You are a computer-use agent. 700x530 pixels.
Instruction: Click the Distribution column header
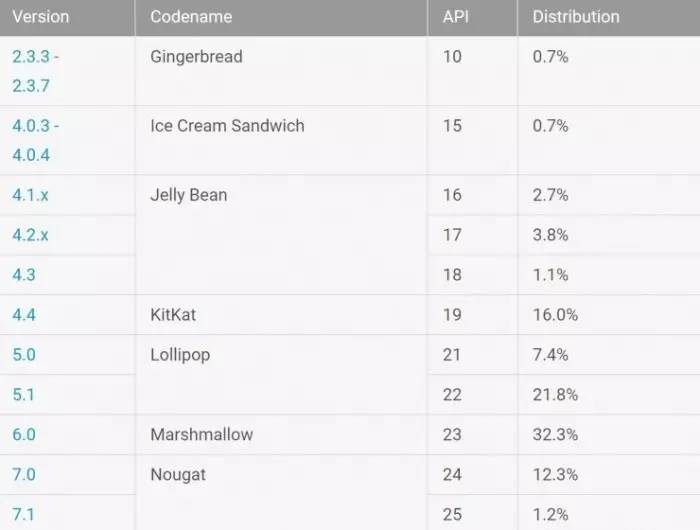click(x=576, y=17)
